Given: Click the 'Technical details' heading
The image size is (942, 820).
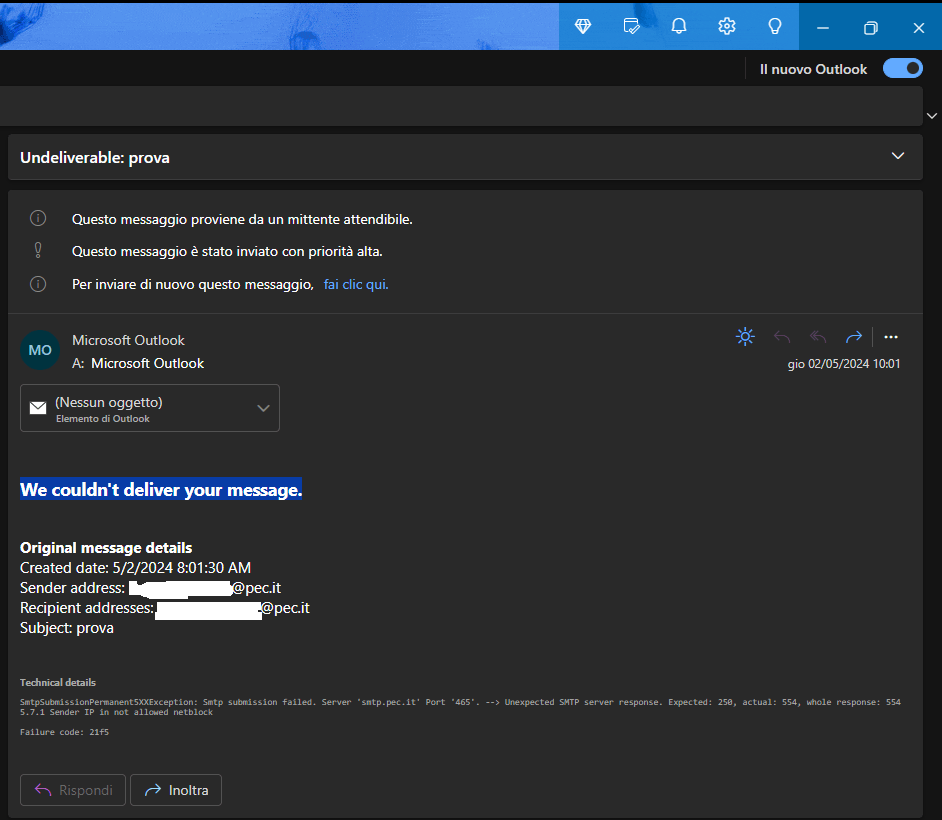Looking at the screenshot, I should click(x=58, y=682).
